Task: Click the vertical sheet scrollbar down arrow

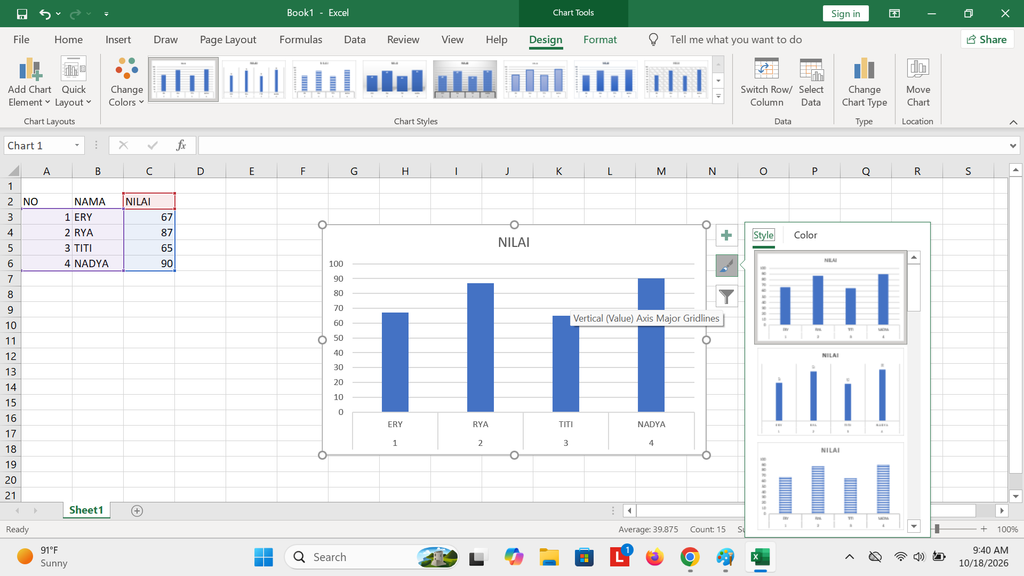Action: 1015,496
